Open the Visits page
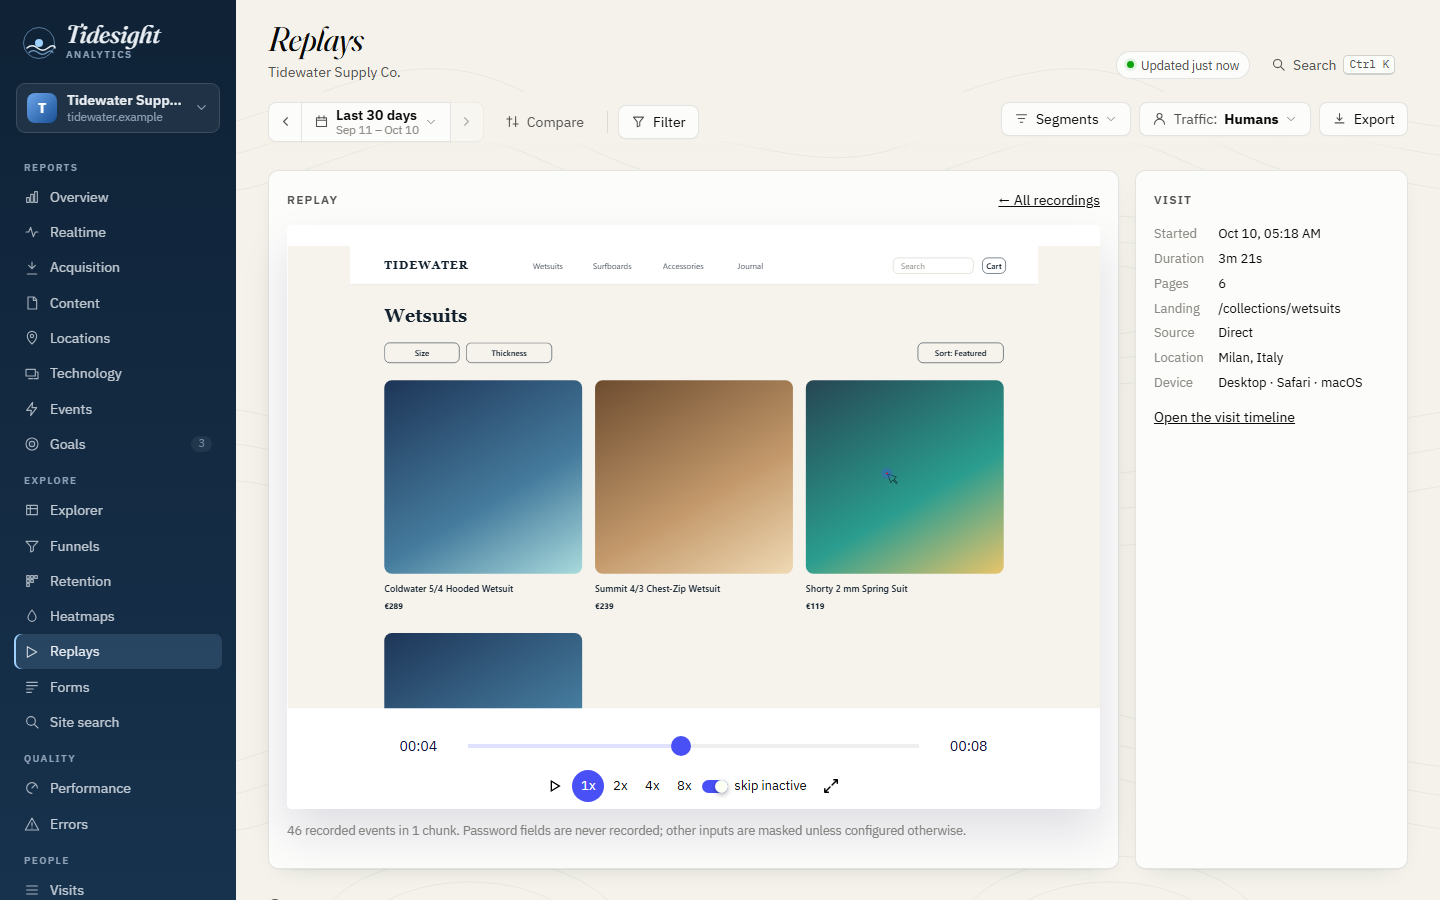1440x900 pixels. click(x=118, y=890)
